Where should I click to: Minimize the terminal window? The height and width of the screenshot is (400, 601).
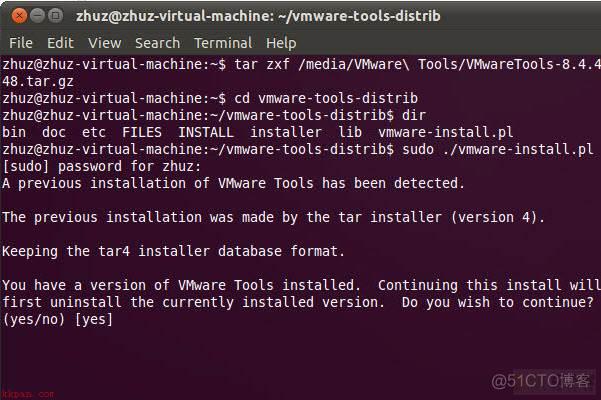38,16
